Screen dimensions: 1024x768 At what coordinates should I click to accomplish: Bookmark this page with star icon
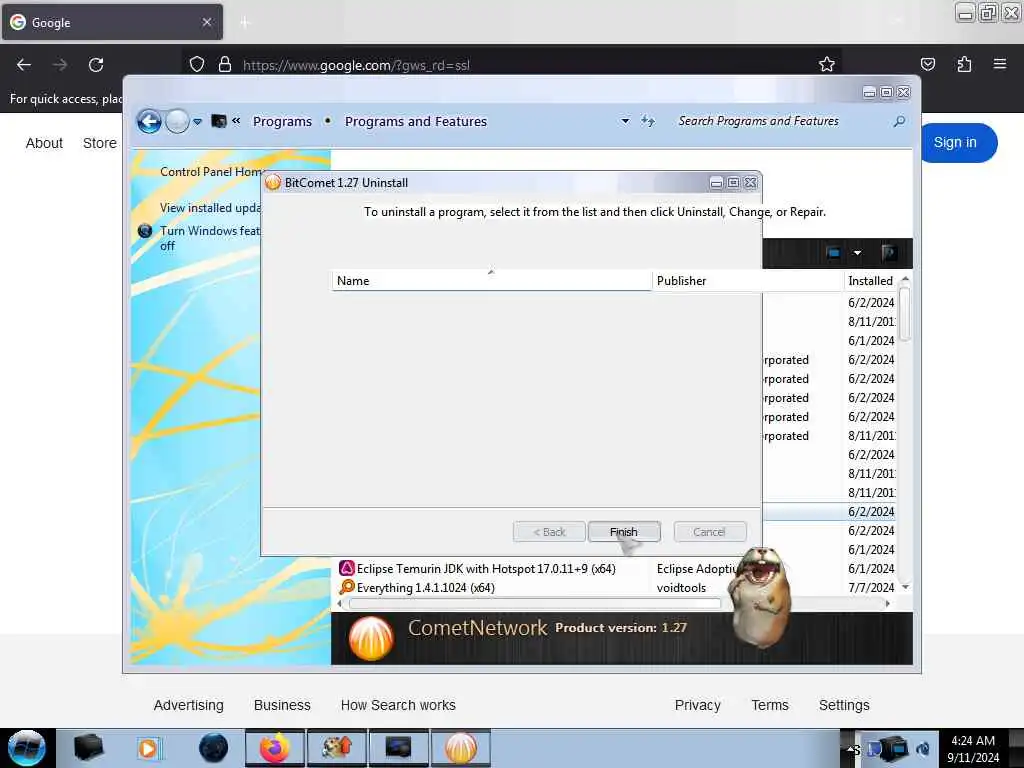coord(827,64)
